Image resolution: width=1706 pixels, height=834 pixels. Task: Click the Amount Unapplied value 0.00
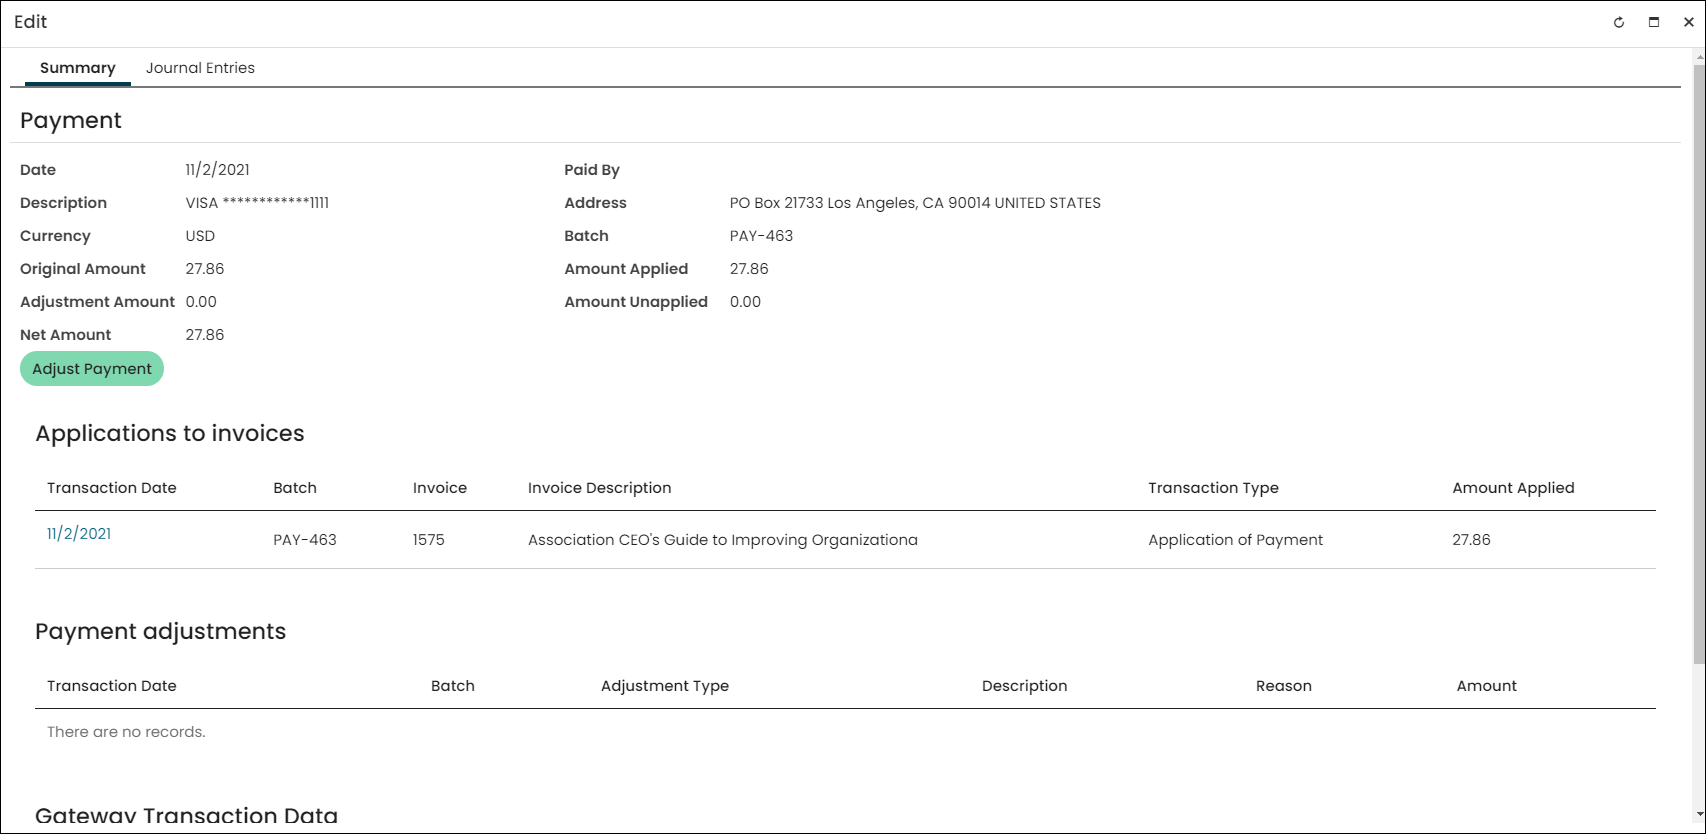tap(745, 302)
